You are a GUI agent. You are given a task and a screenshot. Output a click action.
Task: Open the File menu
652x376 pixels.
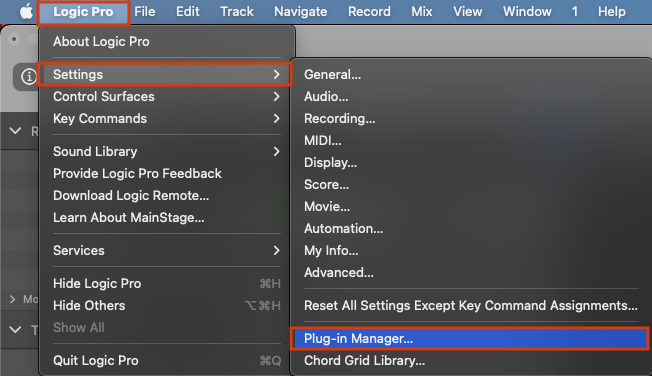pyautogui.click(x=145, y=12)
